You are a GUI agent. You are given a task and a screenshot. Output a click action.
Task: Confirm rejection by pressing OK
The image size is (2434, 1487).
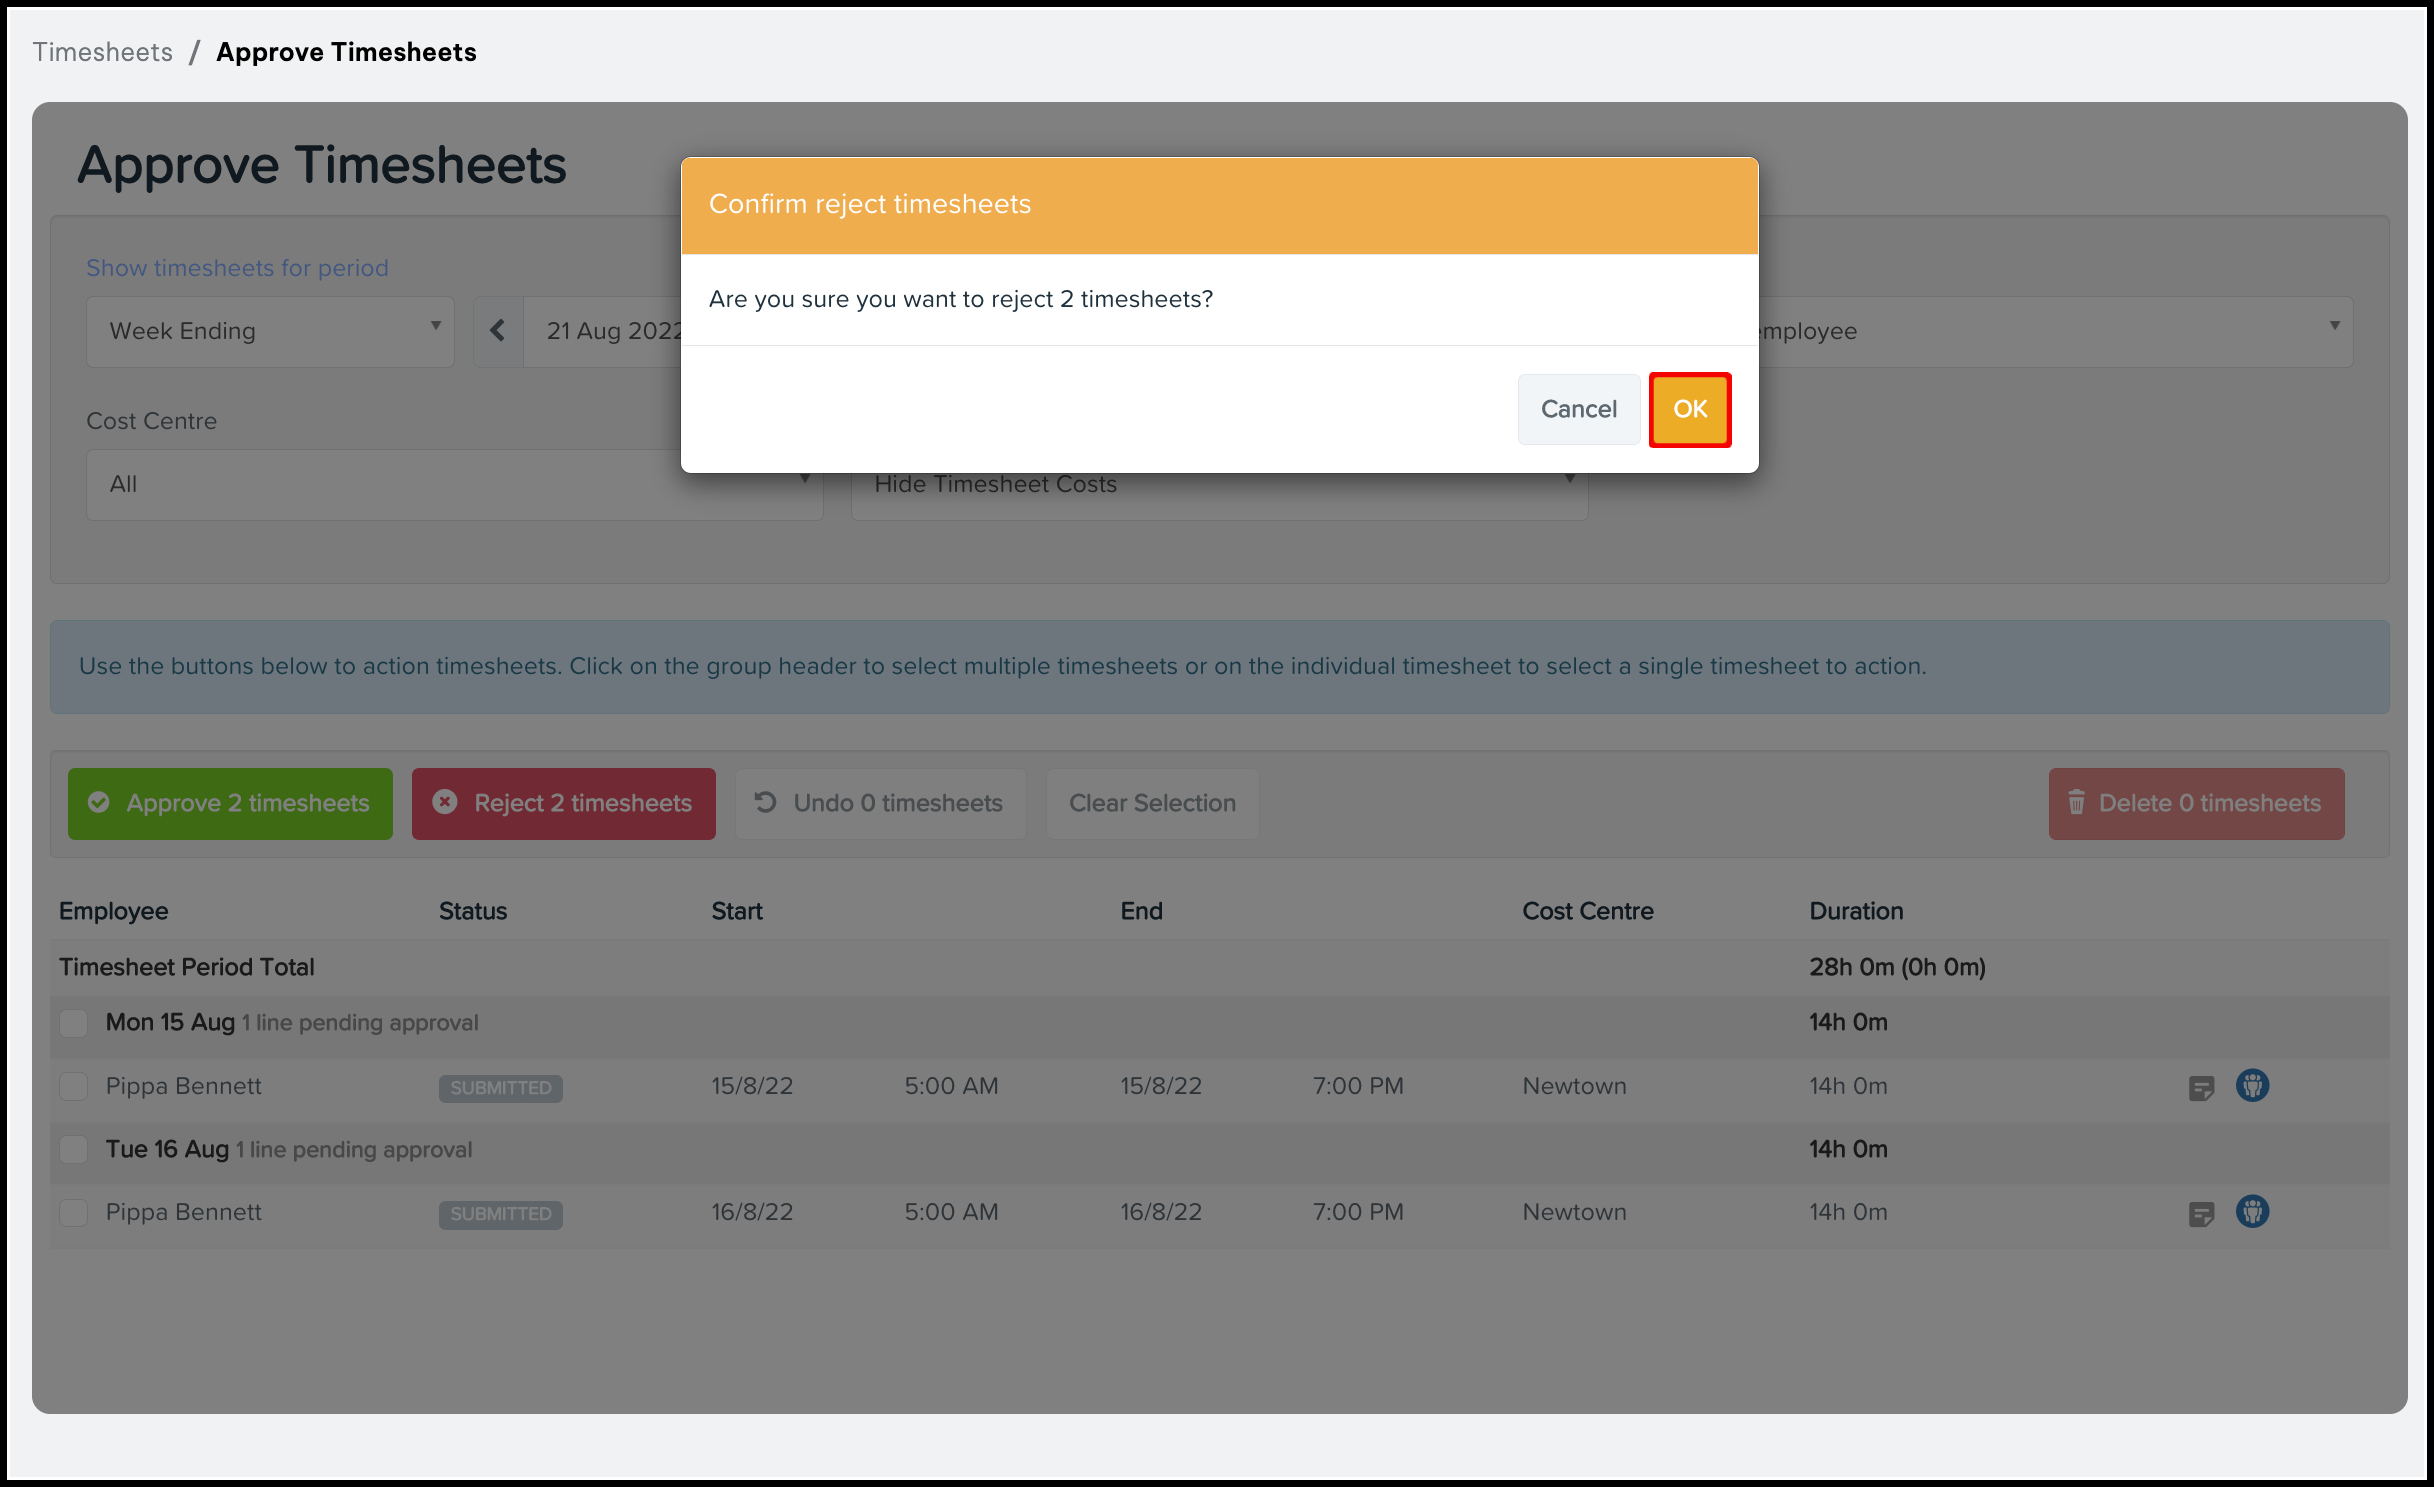coord(1689,409)
